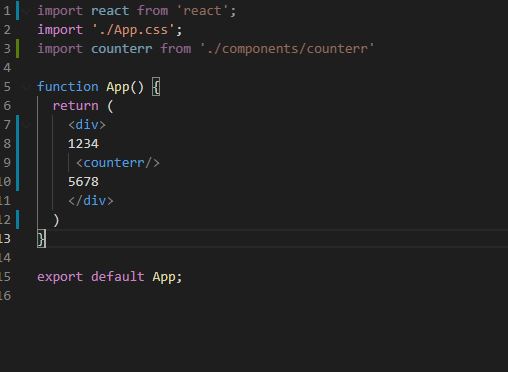Click line number 6 in the gutter
The height and width of the screenshot is (372, 508).
(x=7, y=106)
